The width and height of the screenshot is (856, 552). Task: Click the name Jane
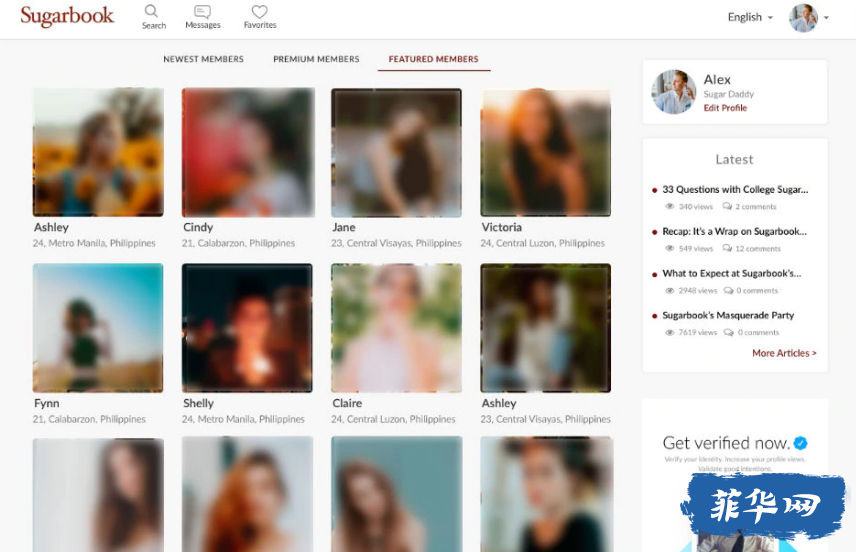(x=344, y=227)
